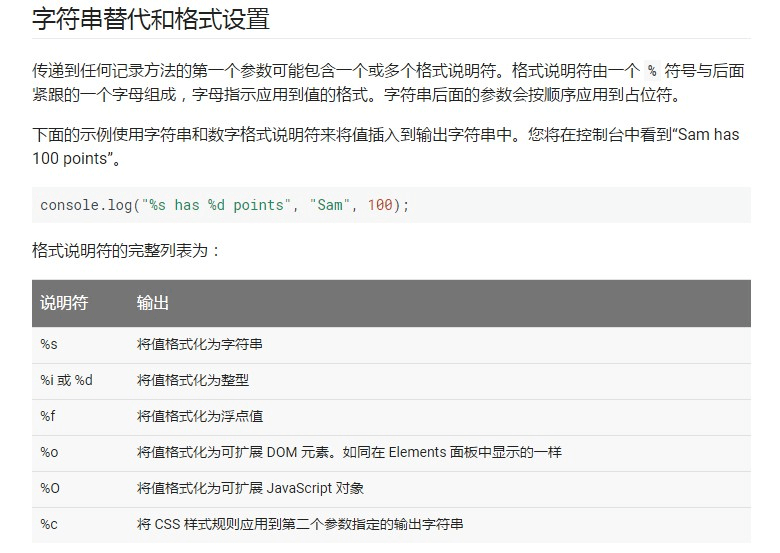Click the paragraph starting with 下面的示例使用
The image size is (780, 553).
386,146
